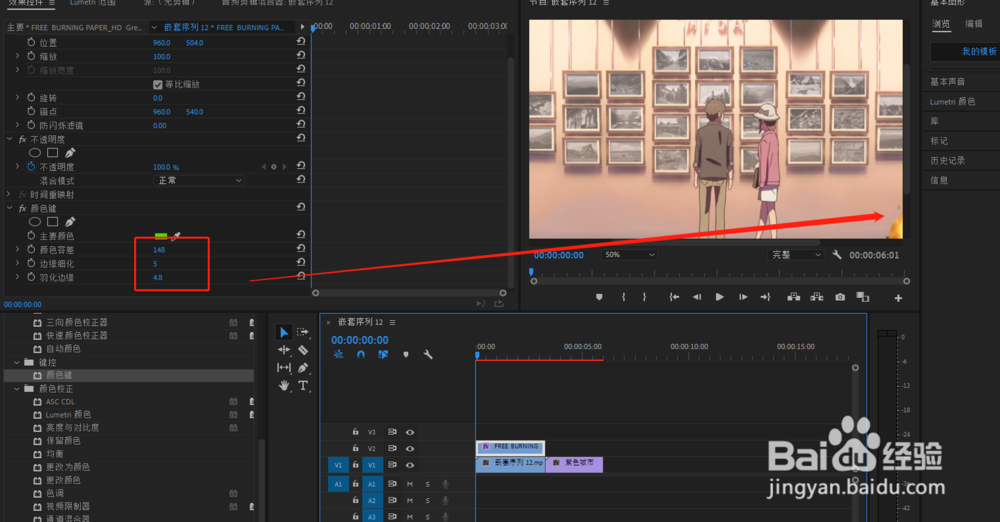
Task: Expand Time Remapping effect
Action: (x=8, y=194)
